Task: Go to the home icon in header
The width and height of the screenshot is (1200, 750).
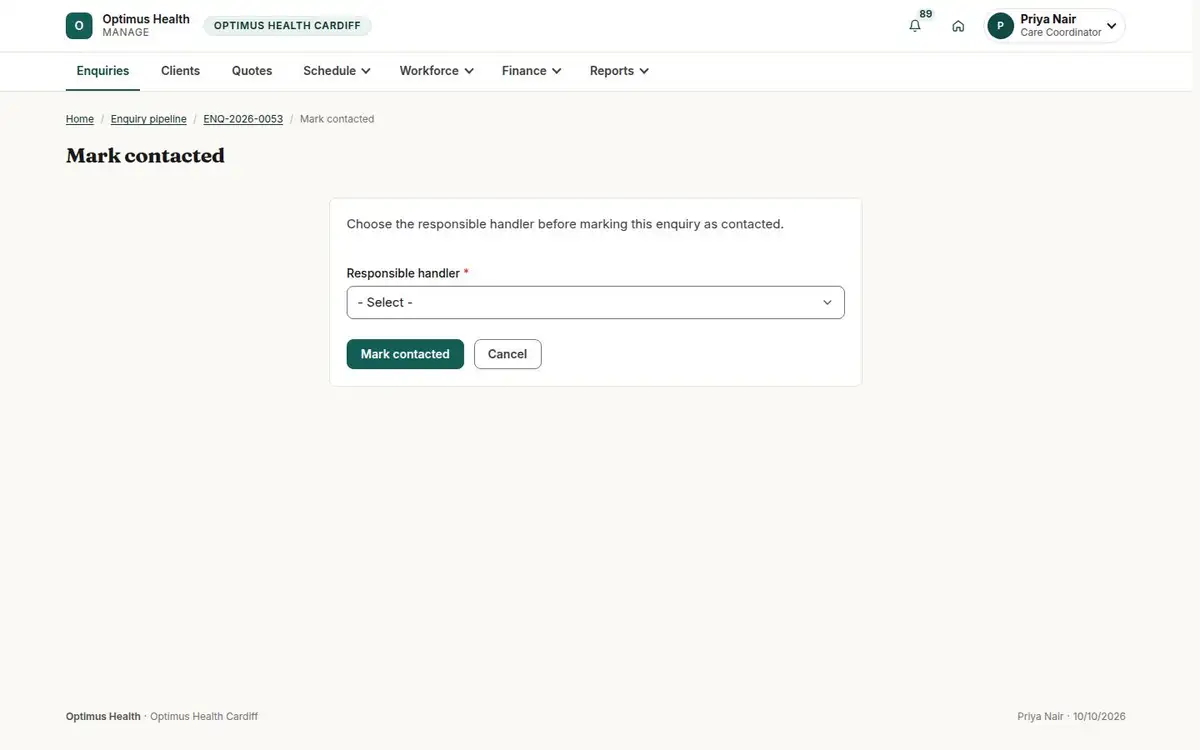Action: [x=958, y=26]
